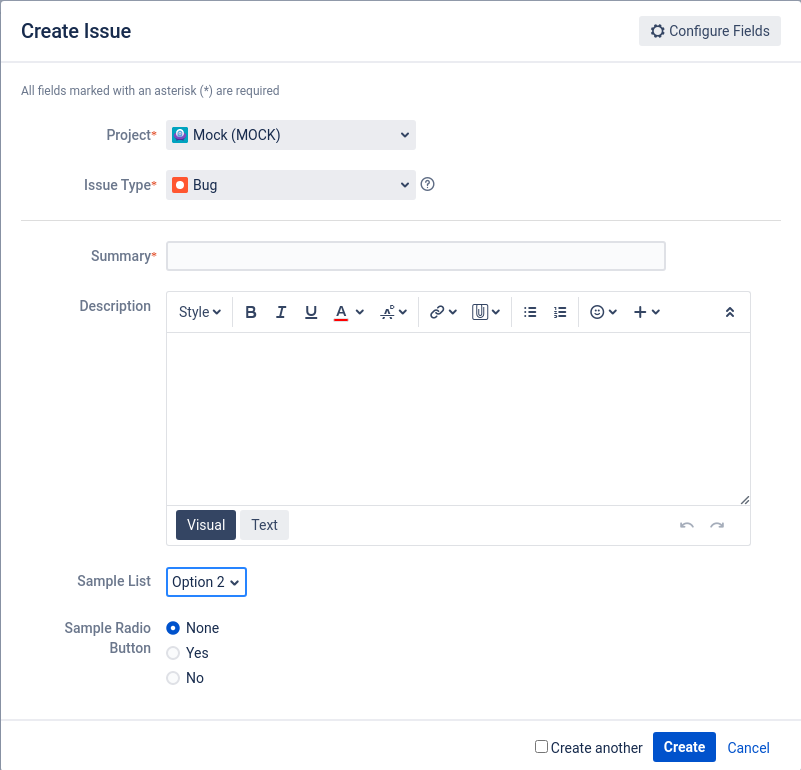Select the Yes radio button
801x770 pixels.
[173, 653]
